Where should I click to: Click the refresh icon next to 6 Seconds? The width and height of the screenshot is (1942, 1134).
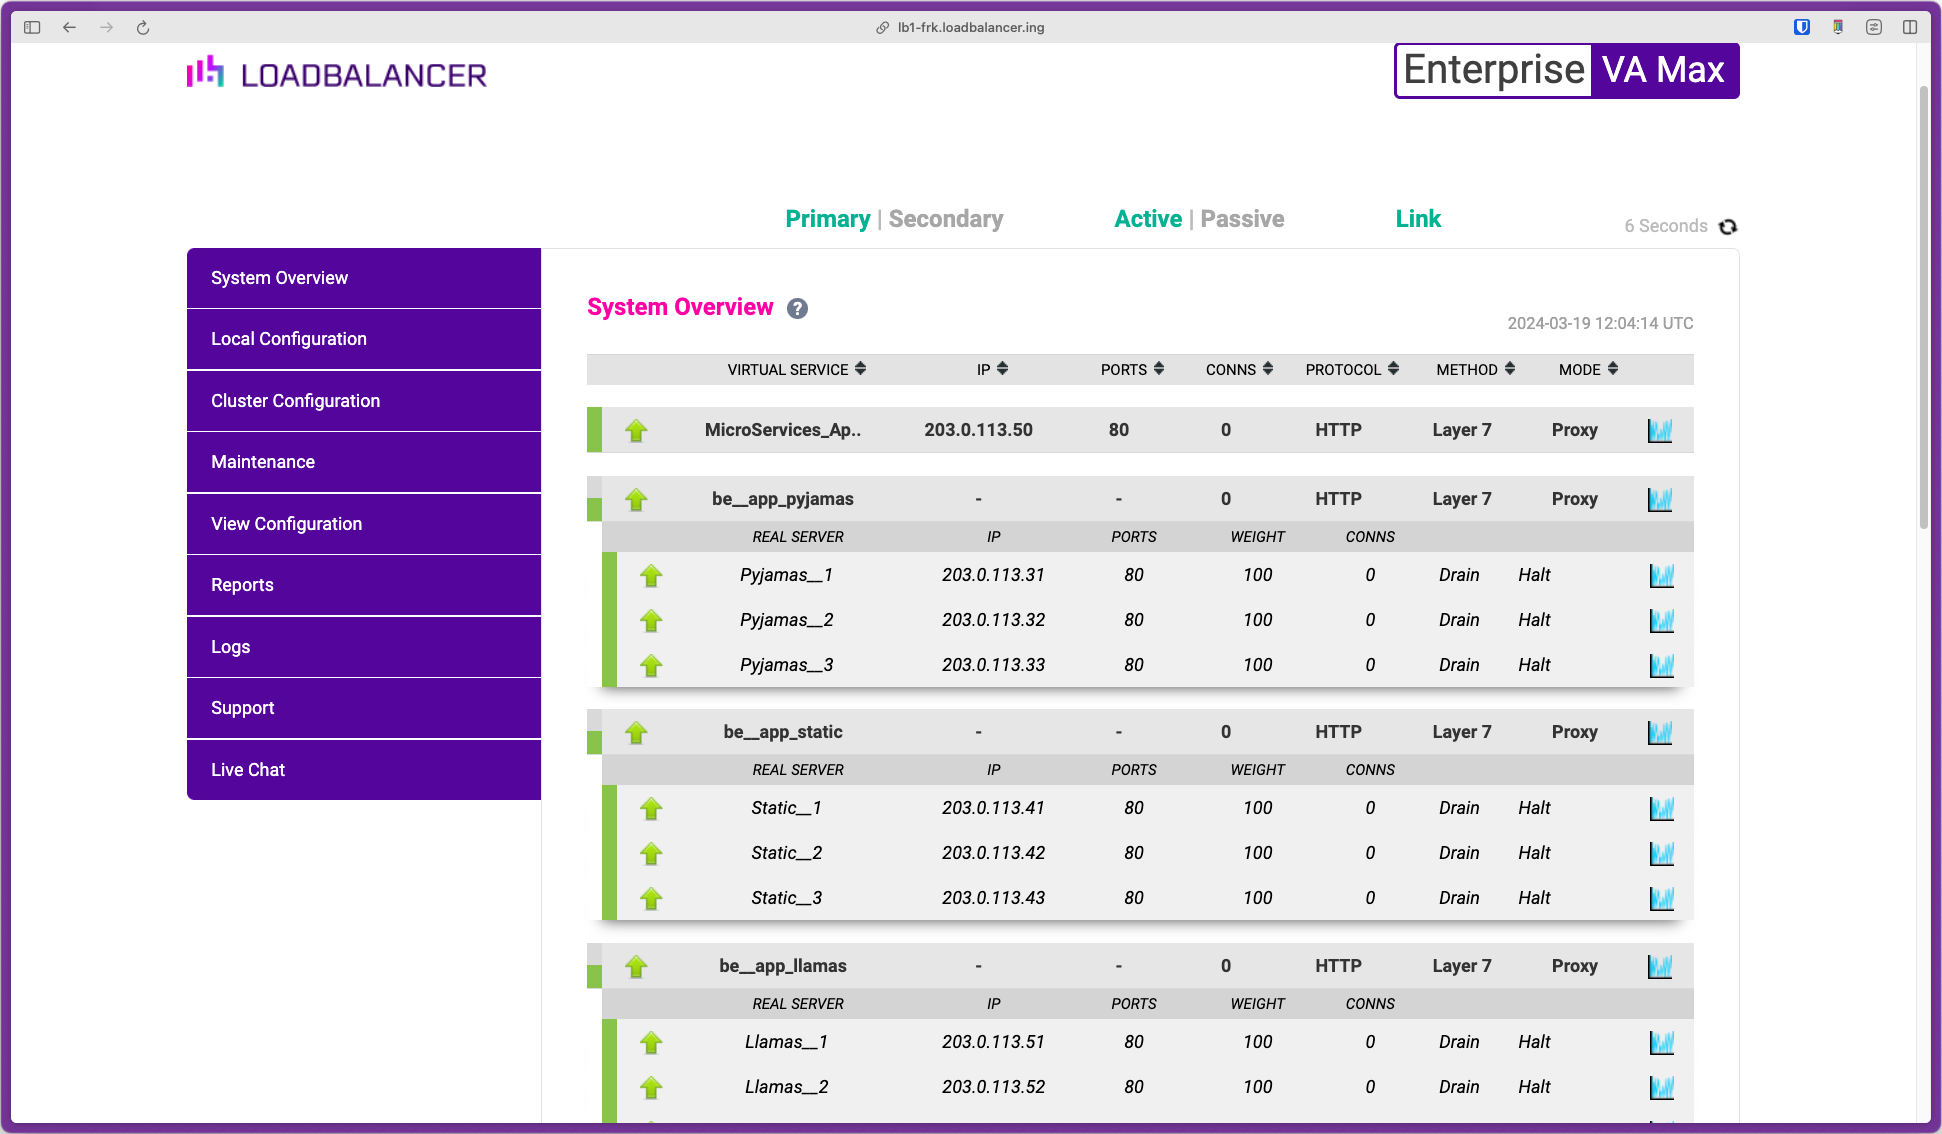pos(1728,227)
